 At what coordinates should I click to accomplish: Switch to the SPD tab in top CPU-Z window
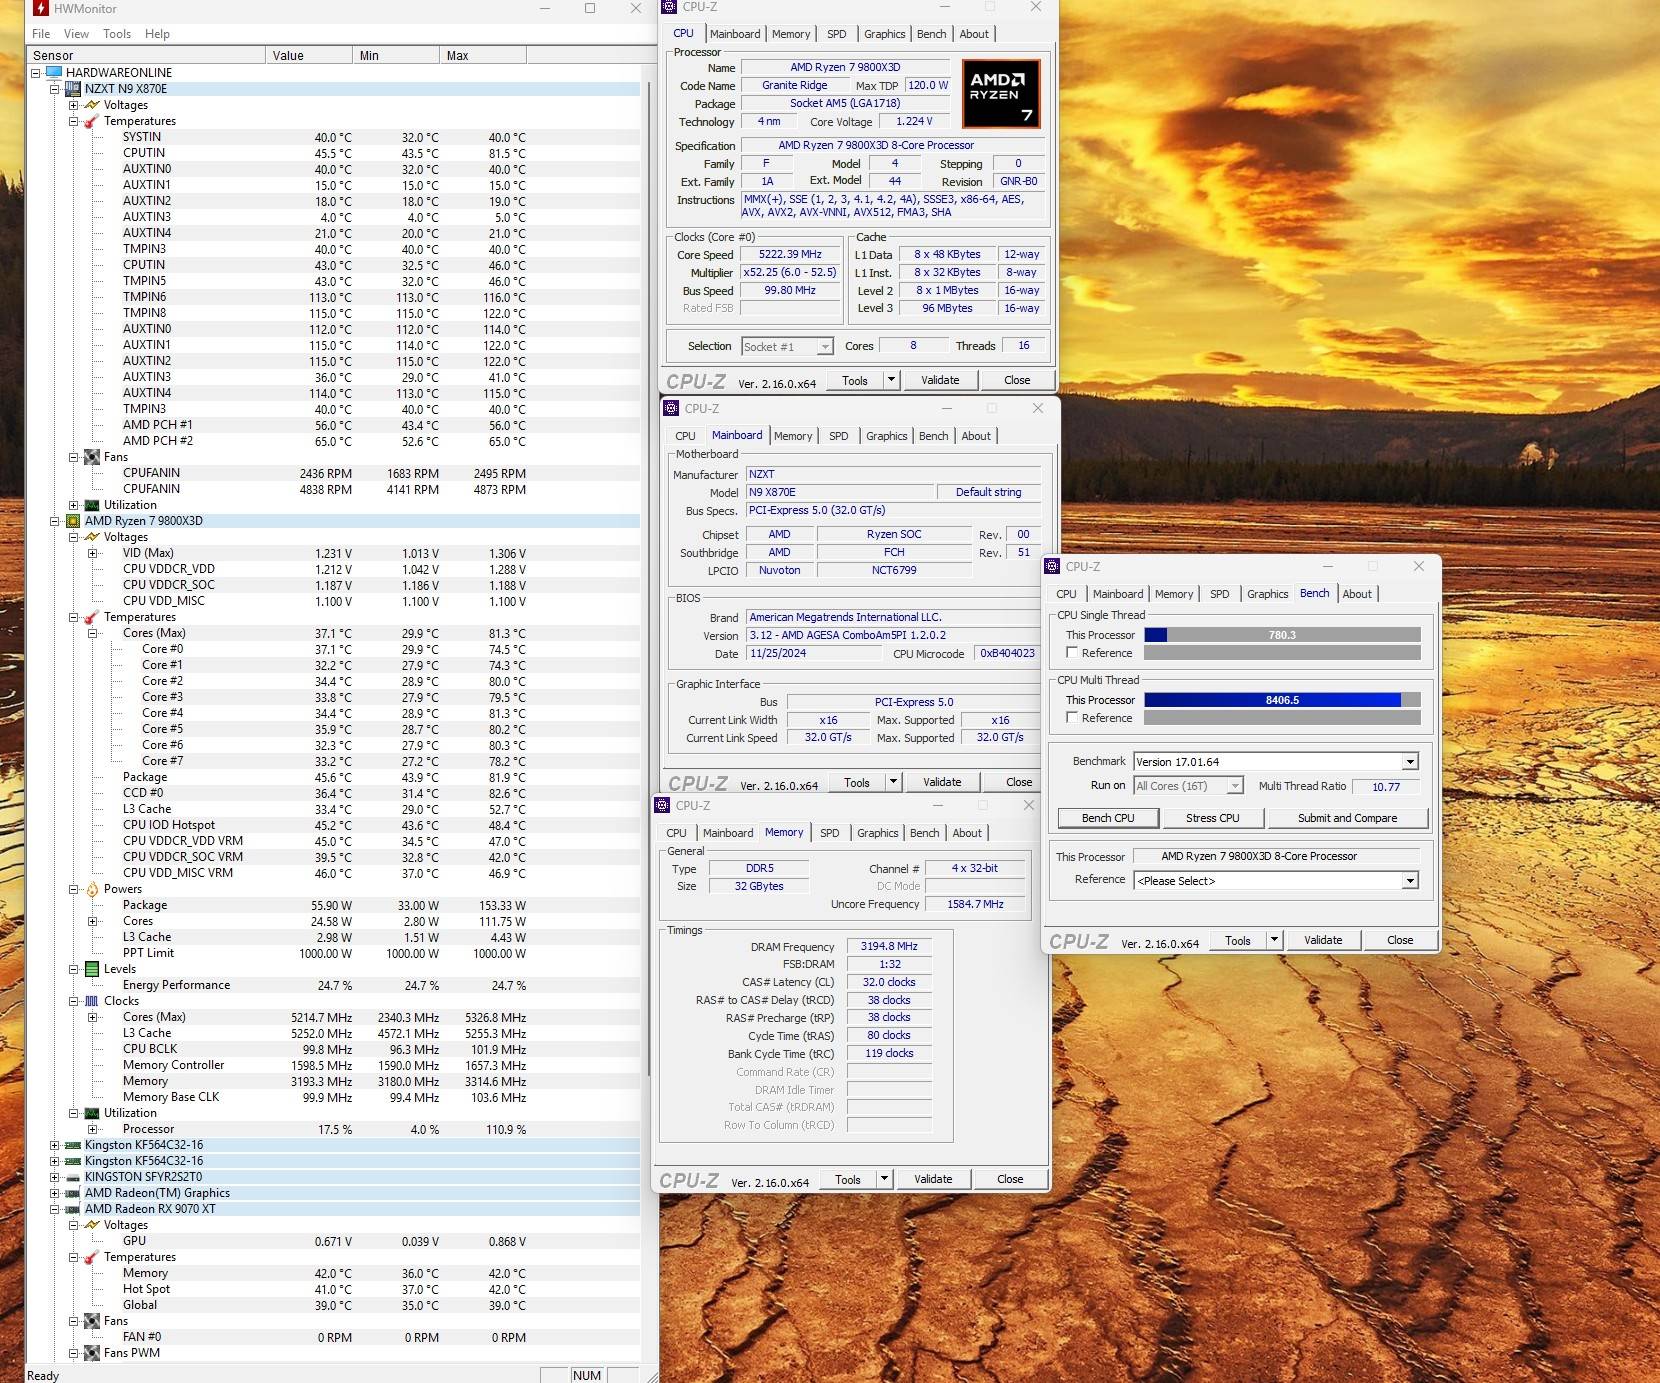tap(836, 34)
